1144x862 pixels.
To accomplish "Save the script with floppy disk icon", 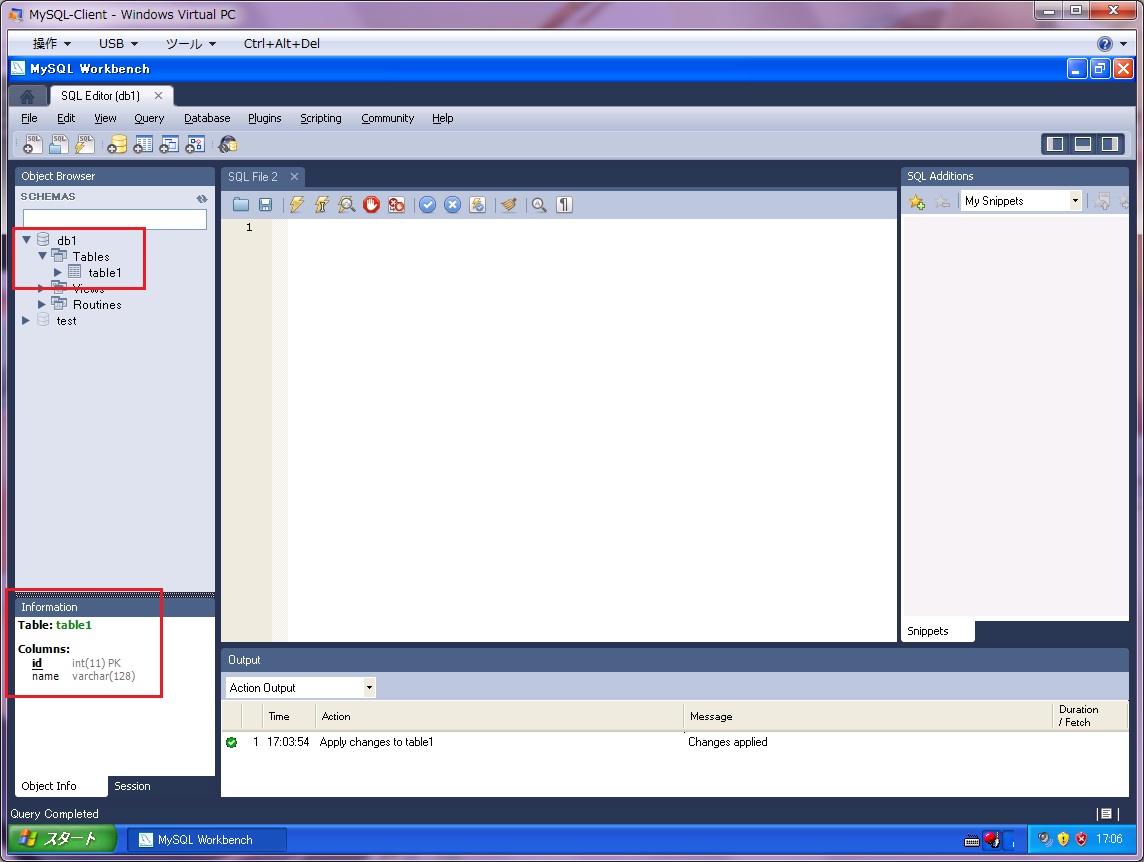I will 266,205.
